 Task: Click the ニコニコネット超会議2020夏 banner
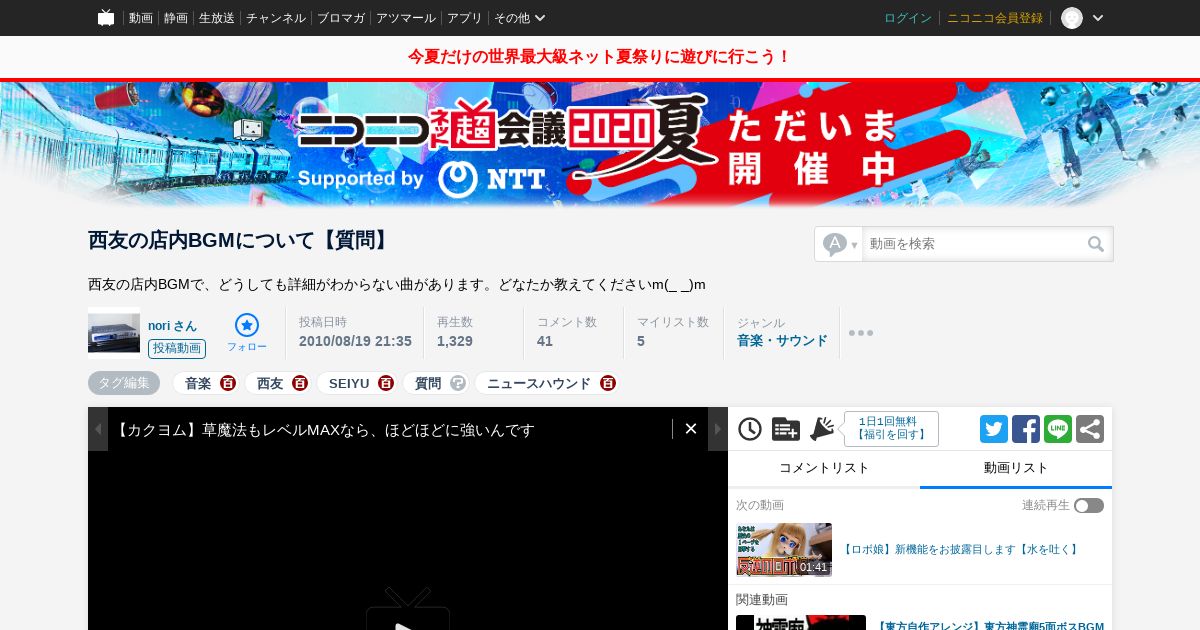point(600,144)
